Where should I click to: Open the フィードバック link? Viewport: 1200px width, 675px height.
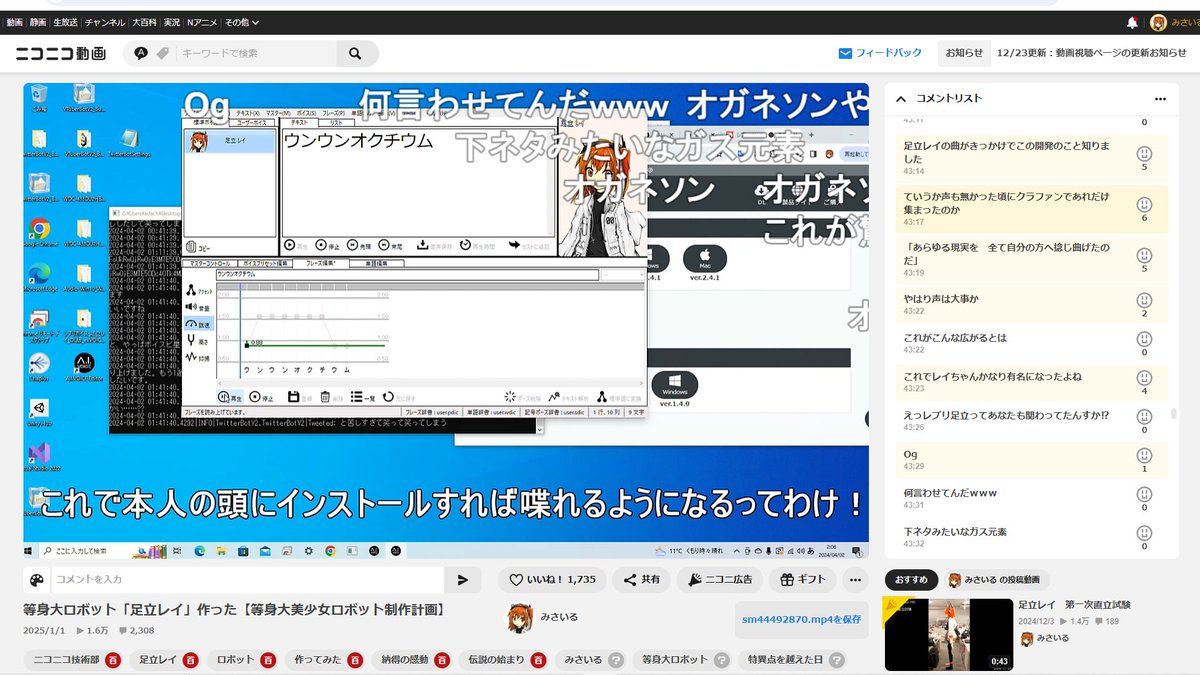tap(880, 53)
